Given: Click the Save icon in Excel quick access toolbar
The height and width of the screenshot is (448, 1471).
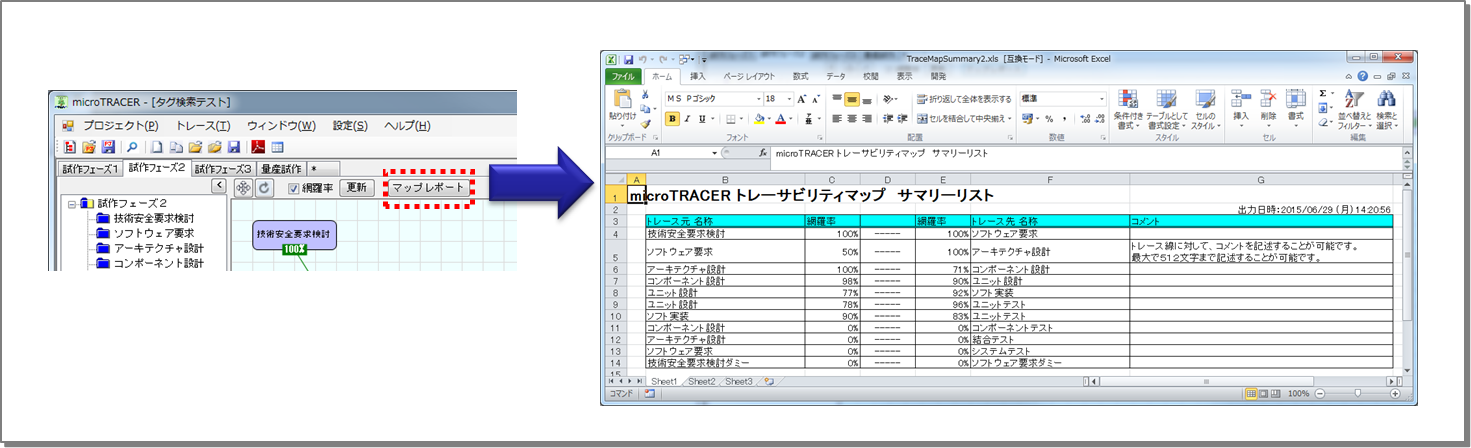Looking at the screenshot, I should (629, 60).
